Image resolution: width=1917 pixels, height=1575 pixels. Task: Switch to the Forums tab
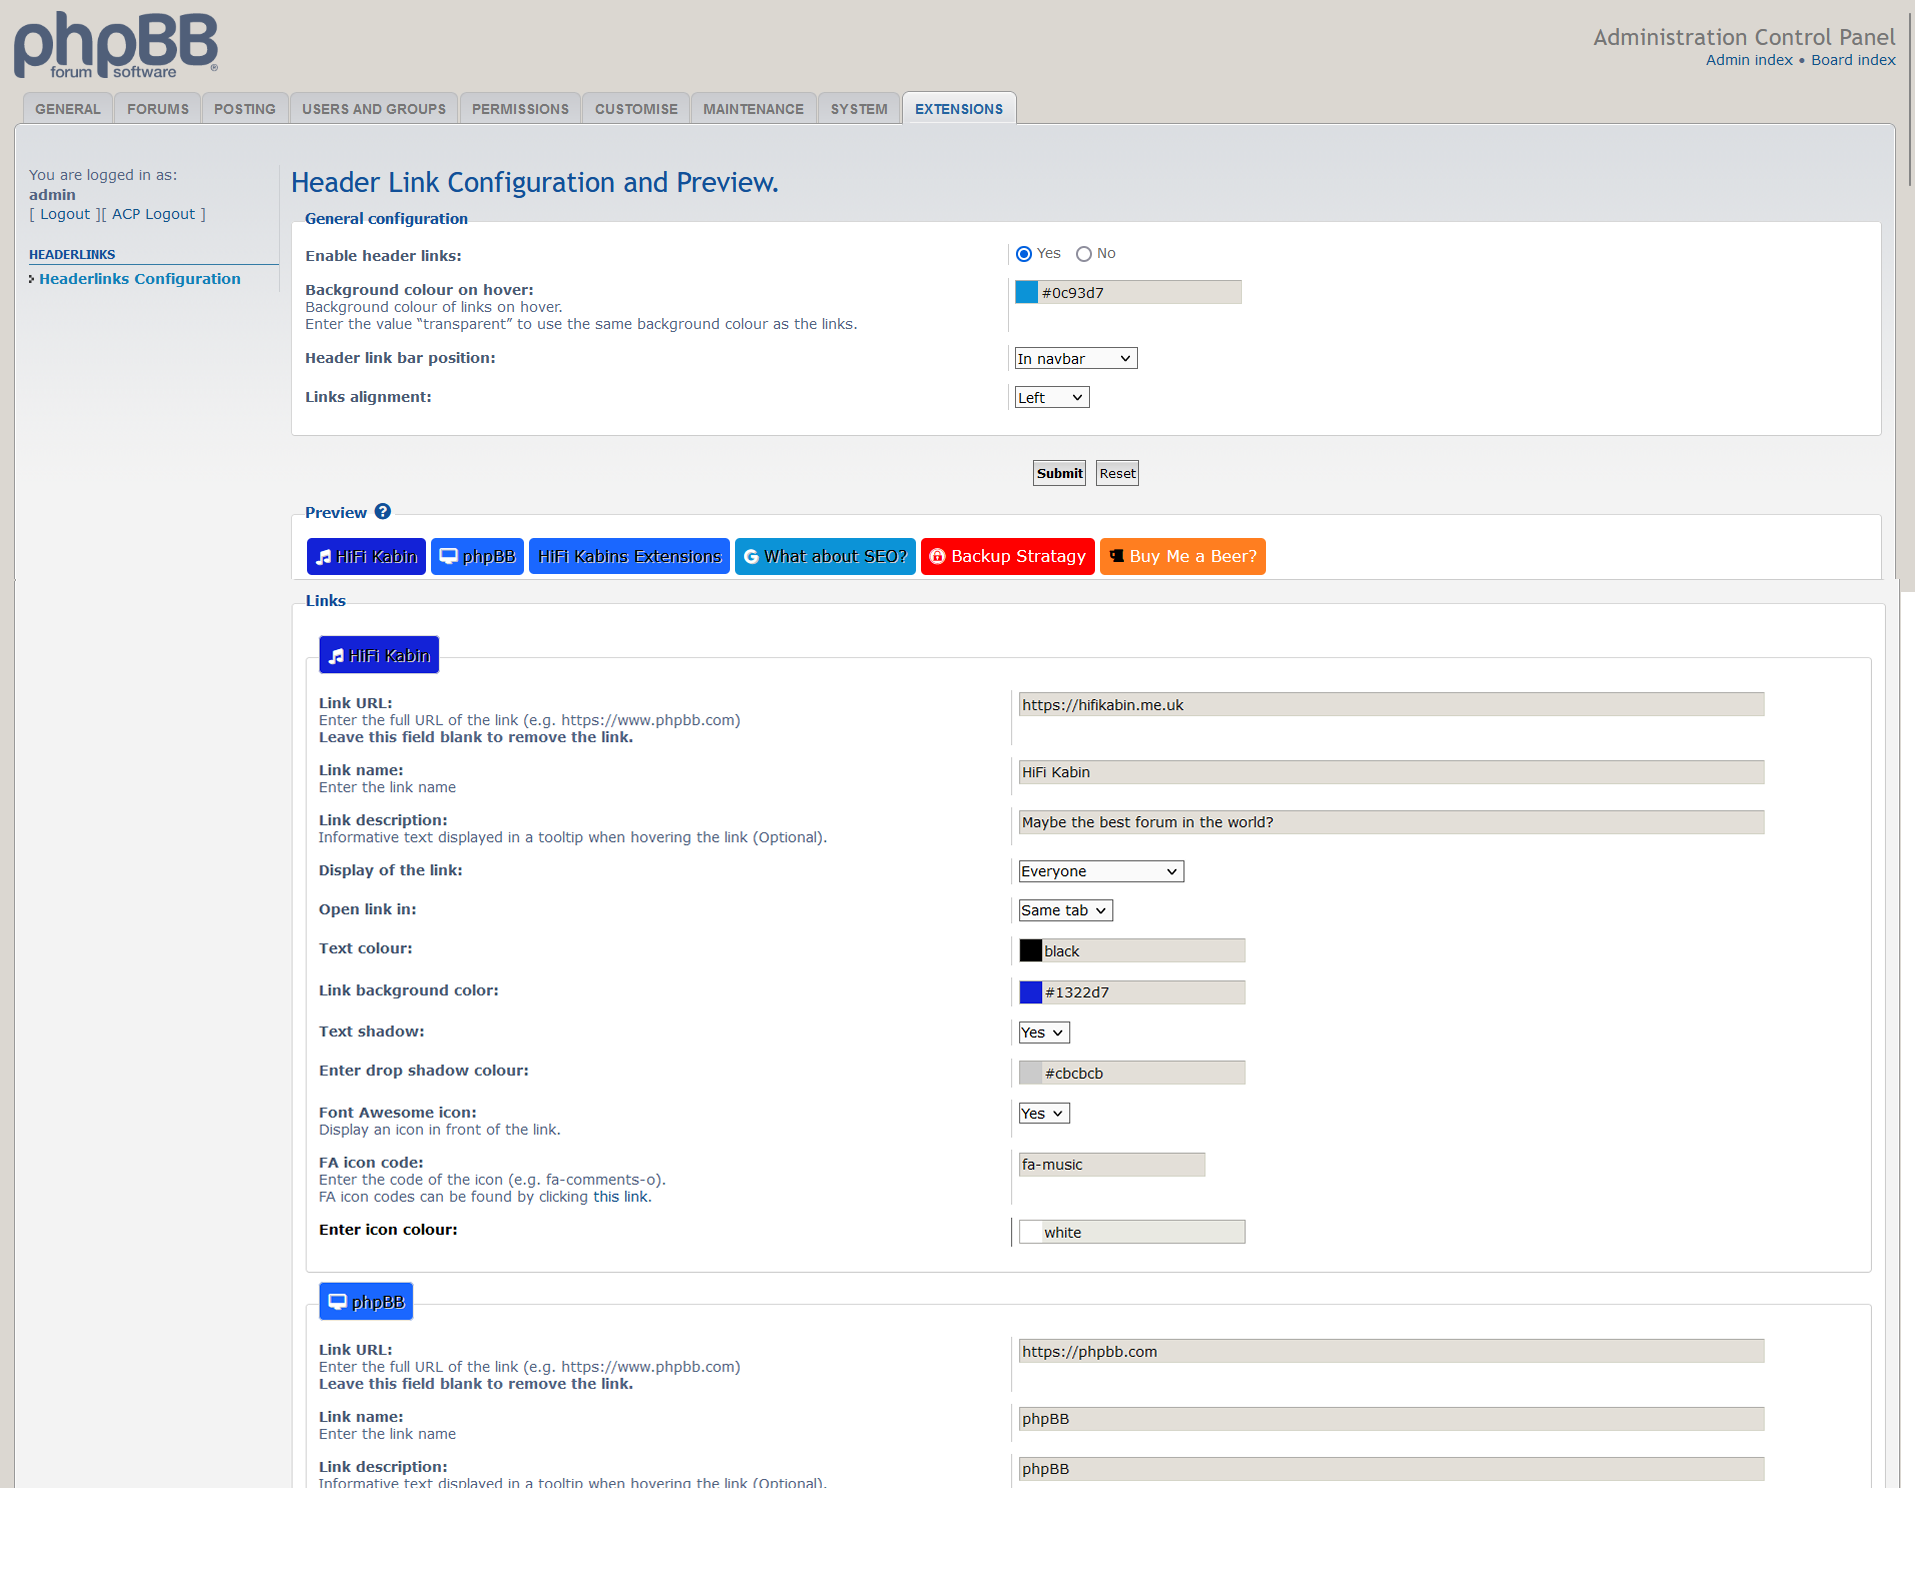[158, 109]
